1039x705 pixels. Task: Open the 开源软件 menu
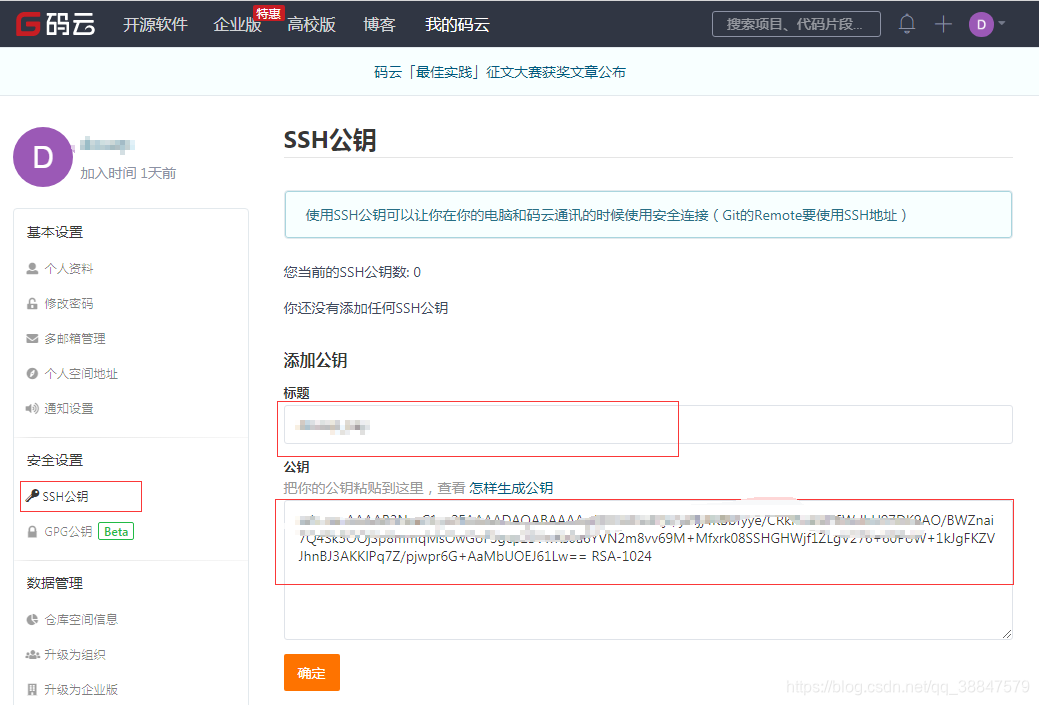[x=156, y=25]
